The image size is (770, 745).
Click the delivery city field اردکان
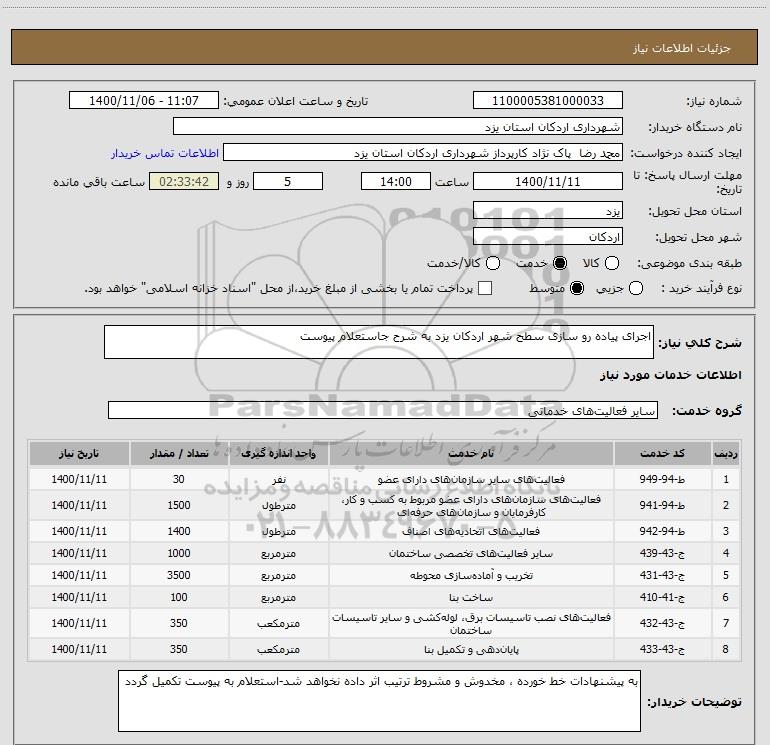548,237
